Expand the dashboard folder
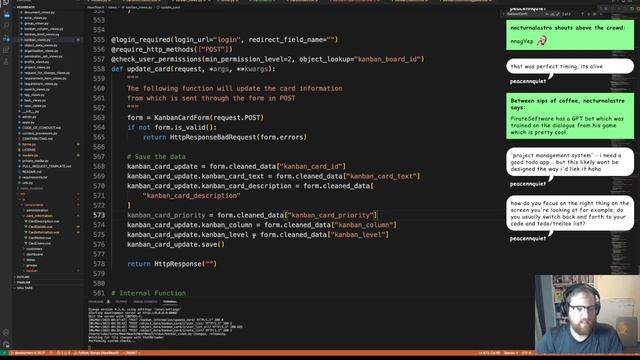The width and height of the screenshot is (640, 360). point(34,254)
